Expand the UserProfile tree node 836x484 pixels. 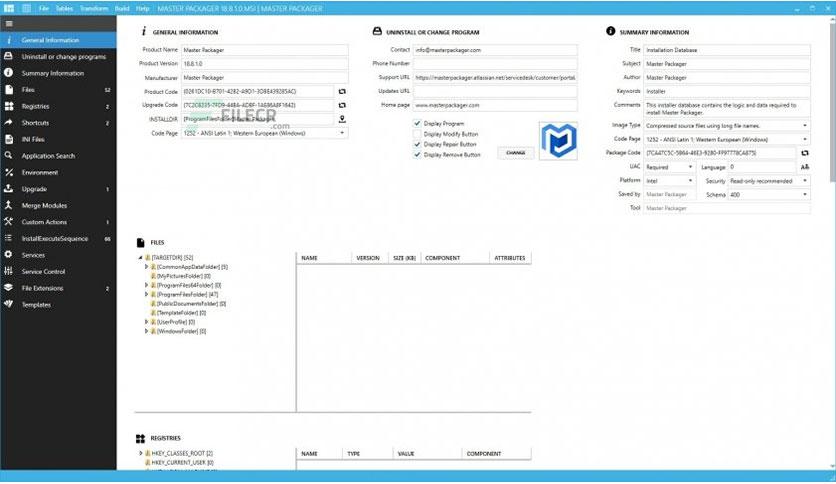147,322
